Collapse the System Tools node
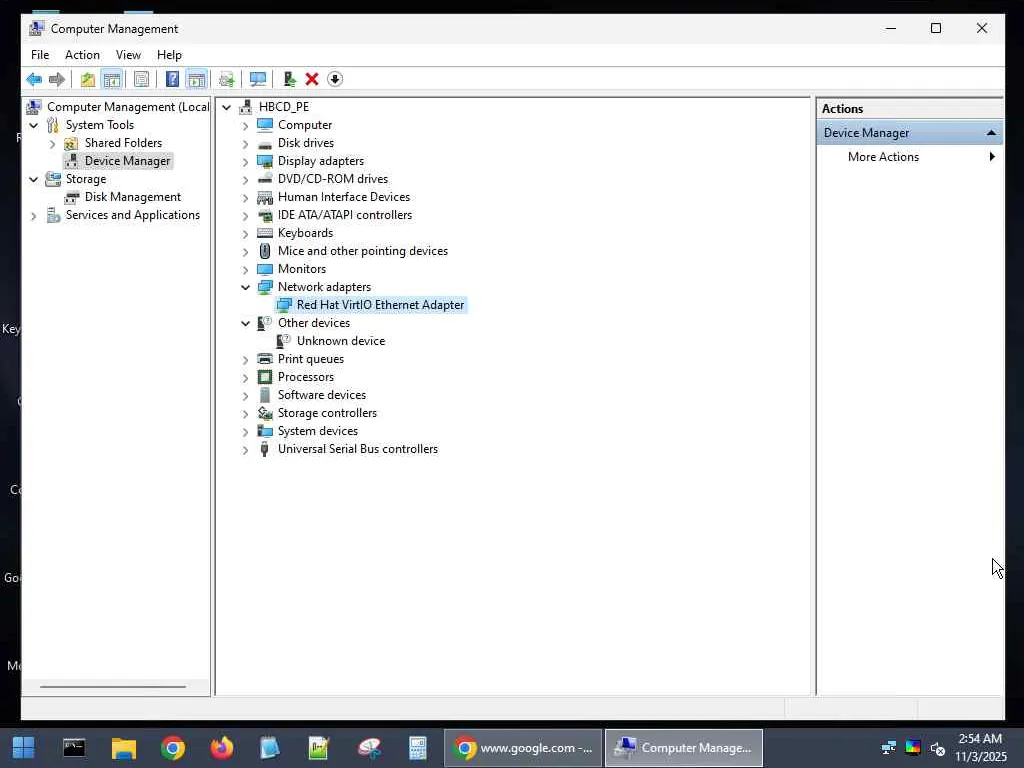1024x768 pixels. [x=34, y=125]
